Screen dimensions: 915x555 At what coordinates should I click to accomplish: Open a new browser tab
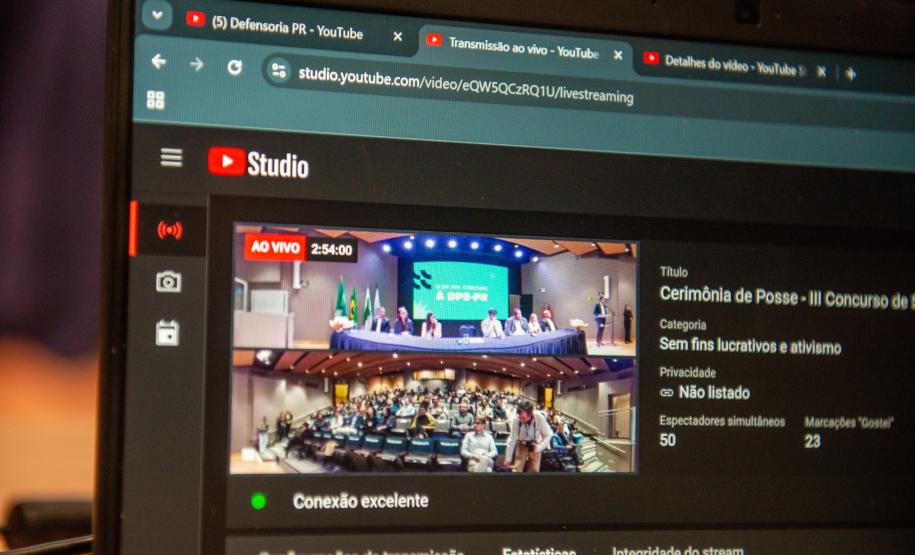(851, 74)
